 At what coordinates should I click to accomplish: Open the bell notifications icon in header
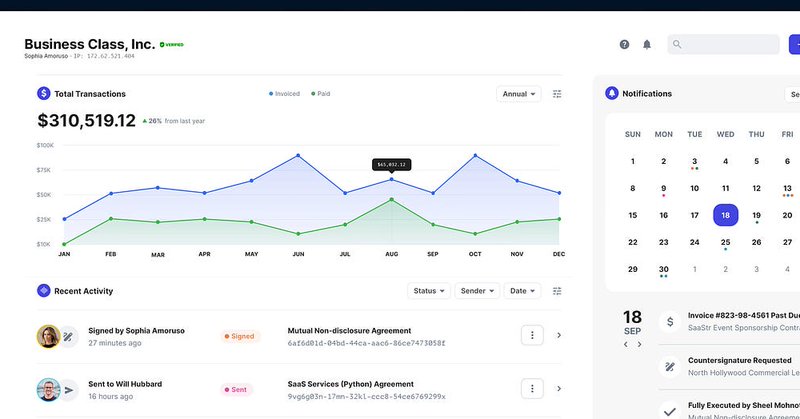(646, 44)
